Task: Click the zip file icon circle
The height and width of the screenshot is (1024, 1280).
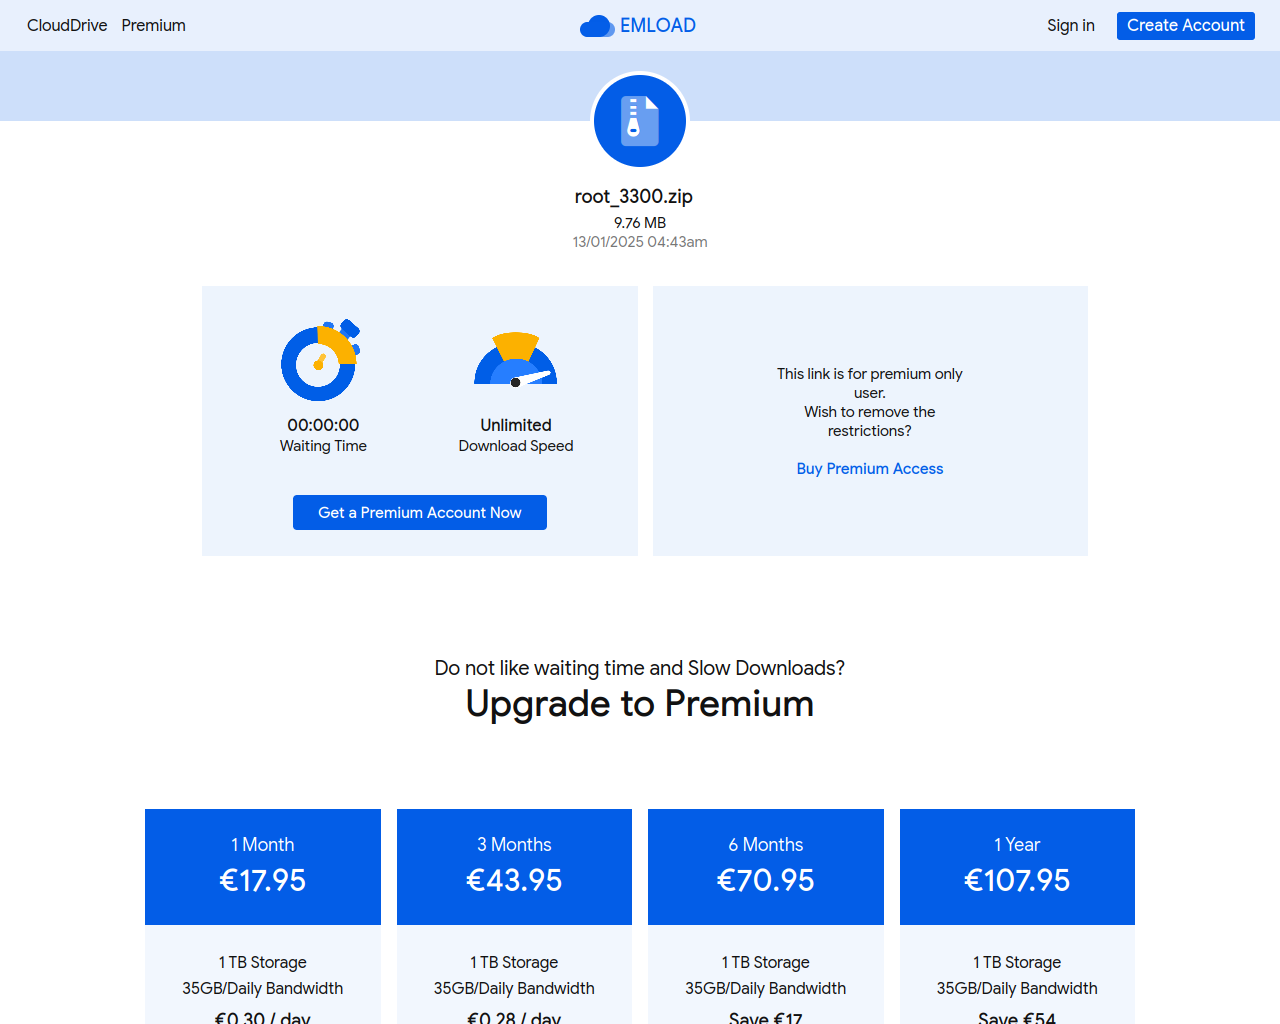Action: click(640, 121)
